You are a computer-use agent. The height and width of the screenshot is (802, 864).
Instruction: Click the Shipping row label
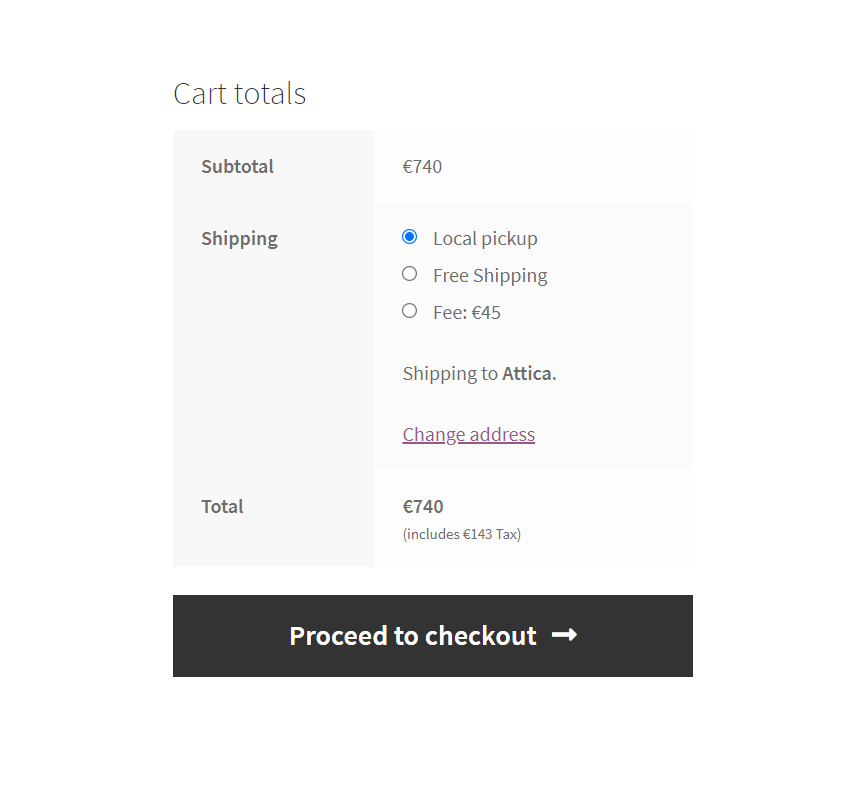(x=239, y=239)
